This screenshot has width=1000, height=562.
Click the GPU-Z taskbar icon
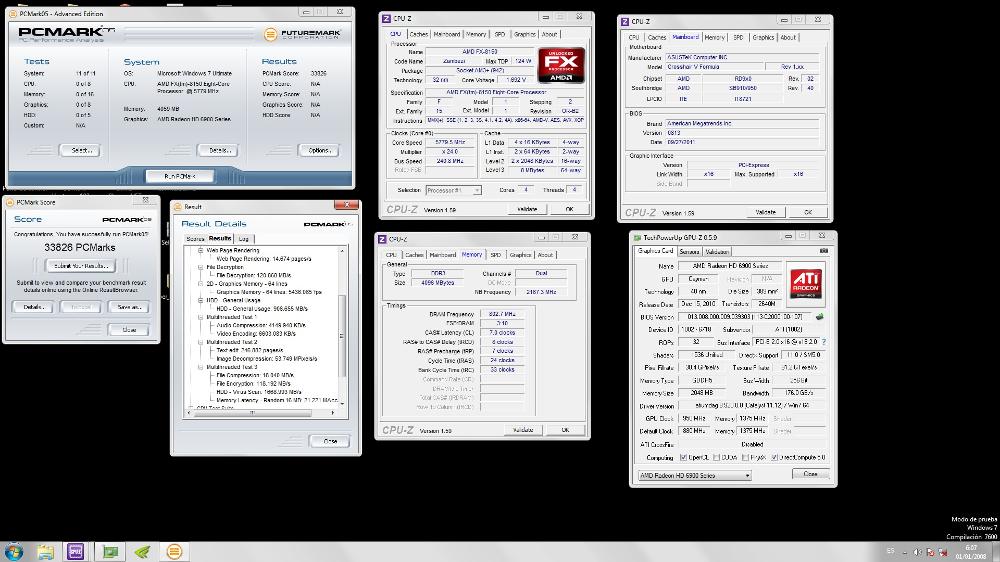tap(110, 552)
